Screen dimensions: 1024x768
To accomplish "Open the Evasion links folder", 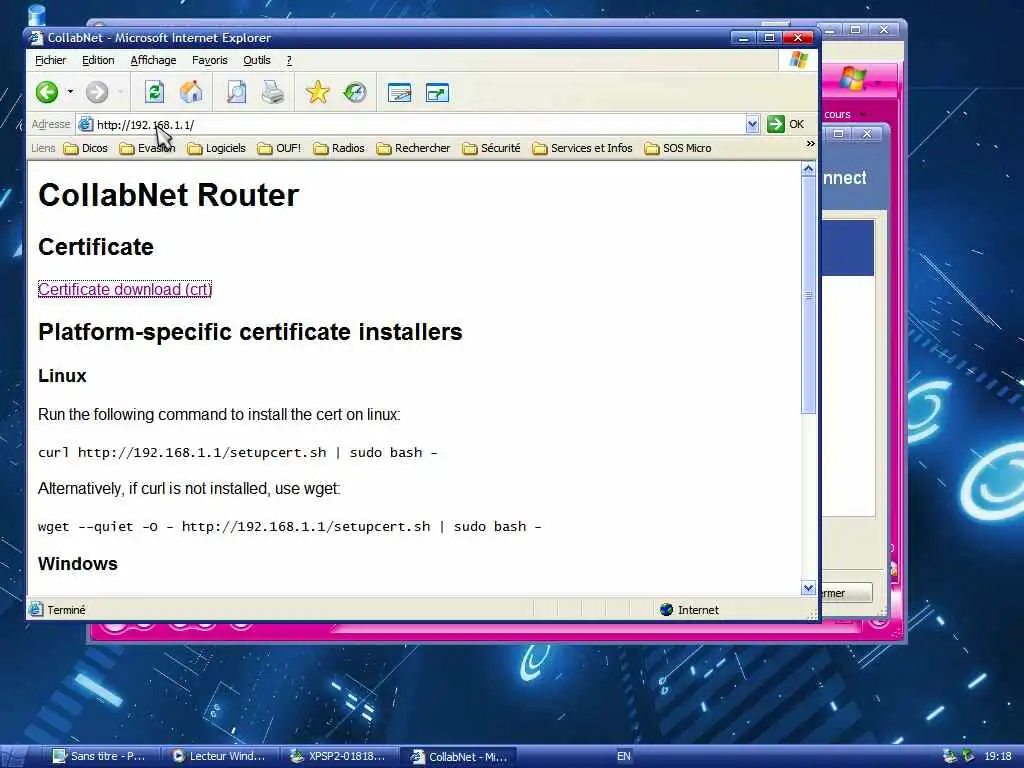I will [x=148, y=148].
